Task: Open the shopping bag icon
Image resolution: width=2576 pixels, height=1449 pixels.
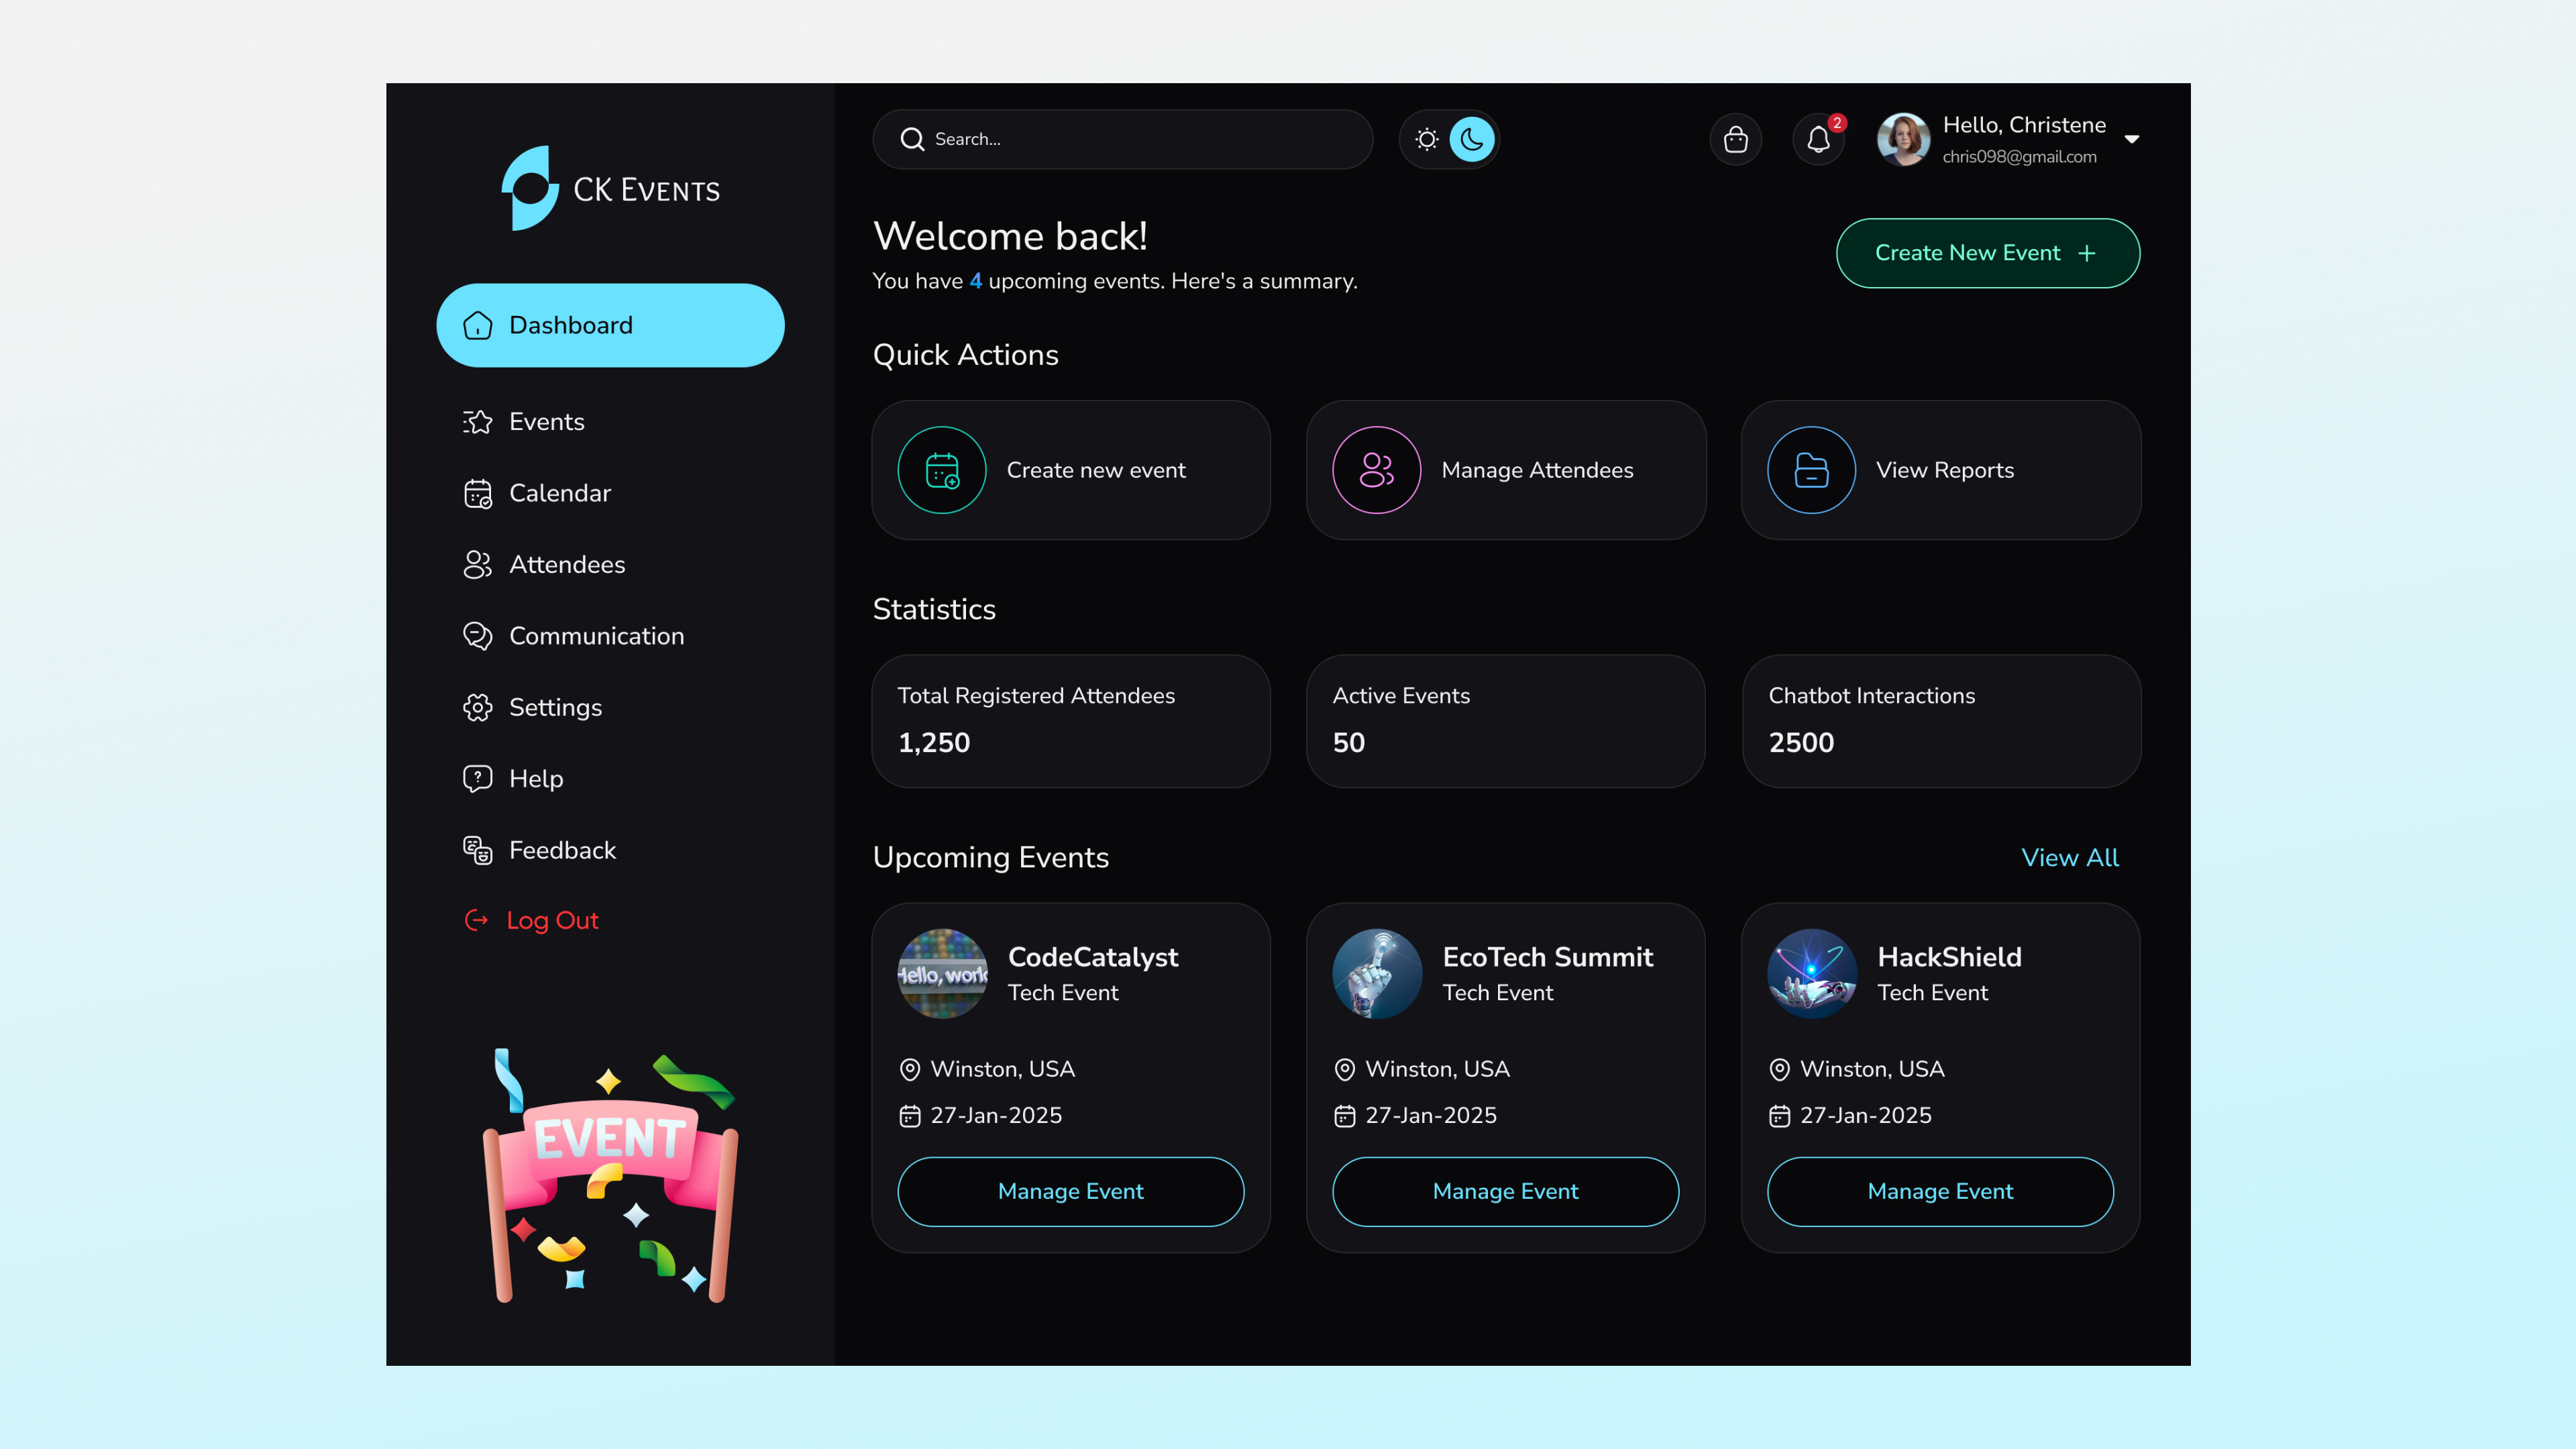Action: pos(1735,139)
